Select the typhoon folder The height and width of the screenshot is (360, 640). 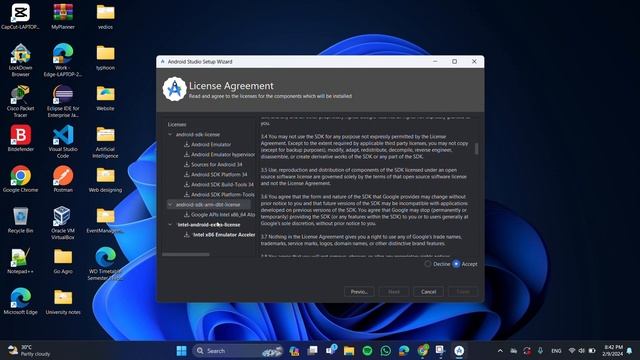105,57
